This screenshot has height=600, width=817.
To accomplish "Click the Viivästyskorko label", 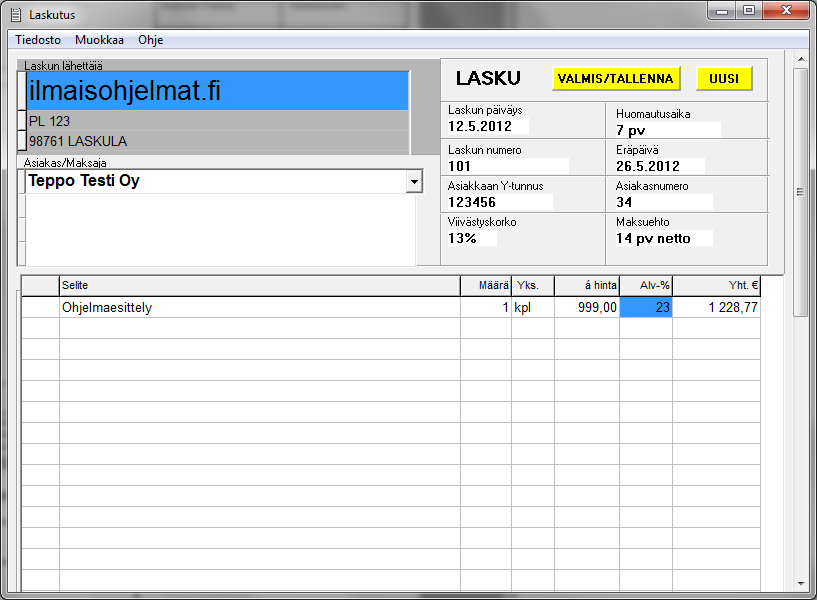I will point(482,222).
